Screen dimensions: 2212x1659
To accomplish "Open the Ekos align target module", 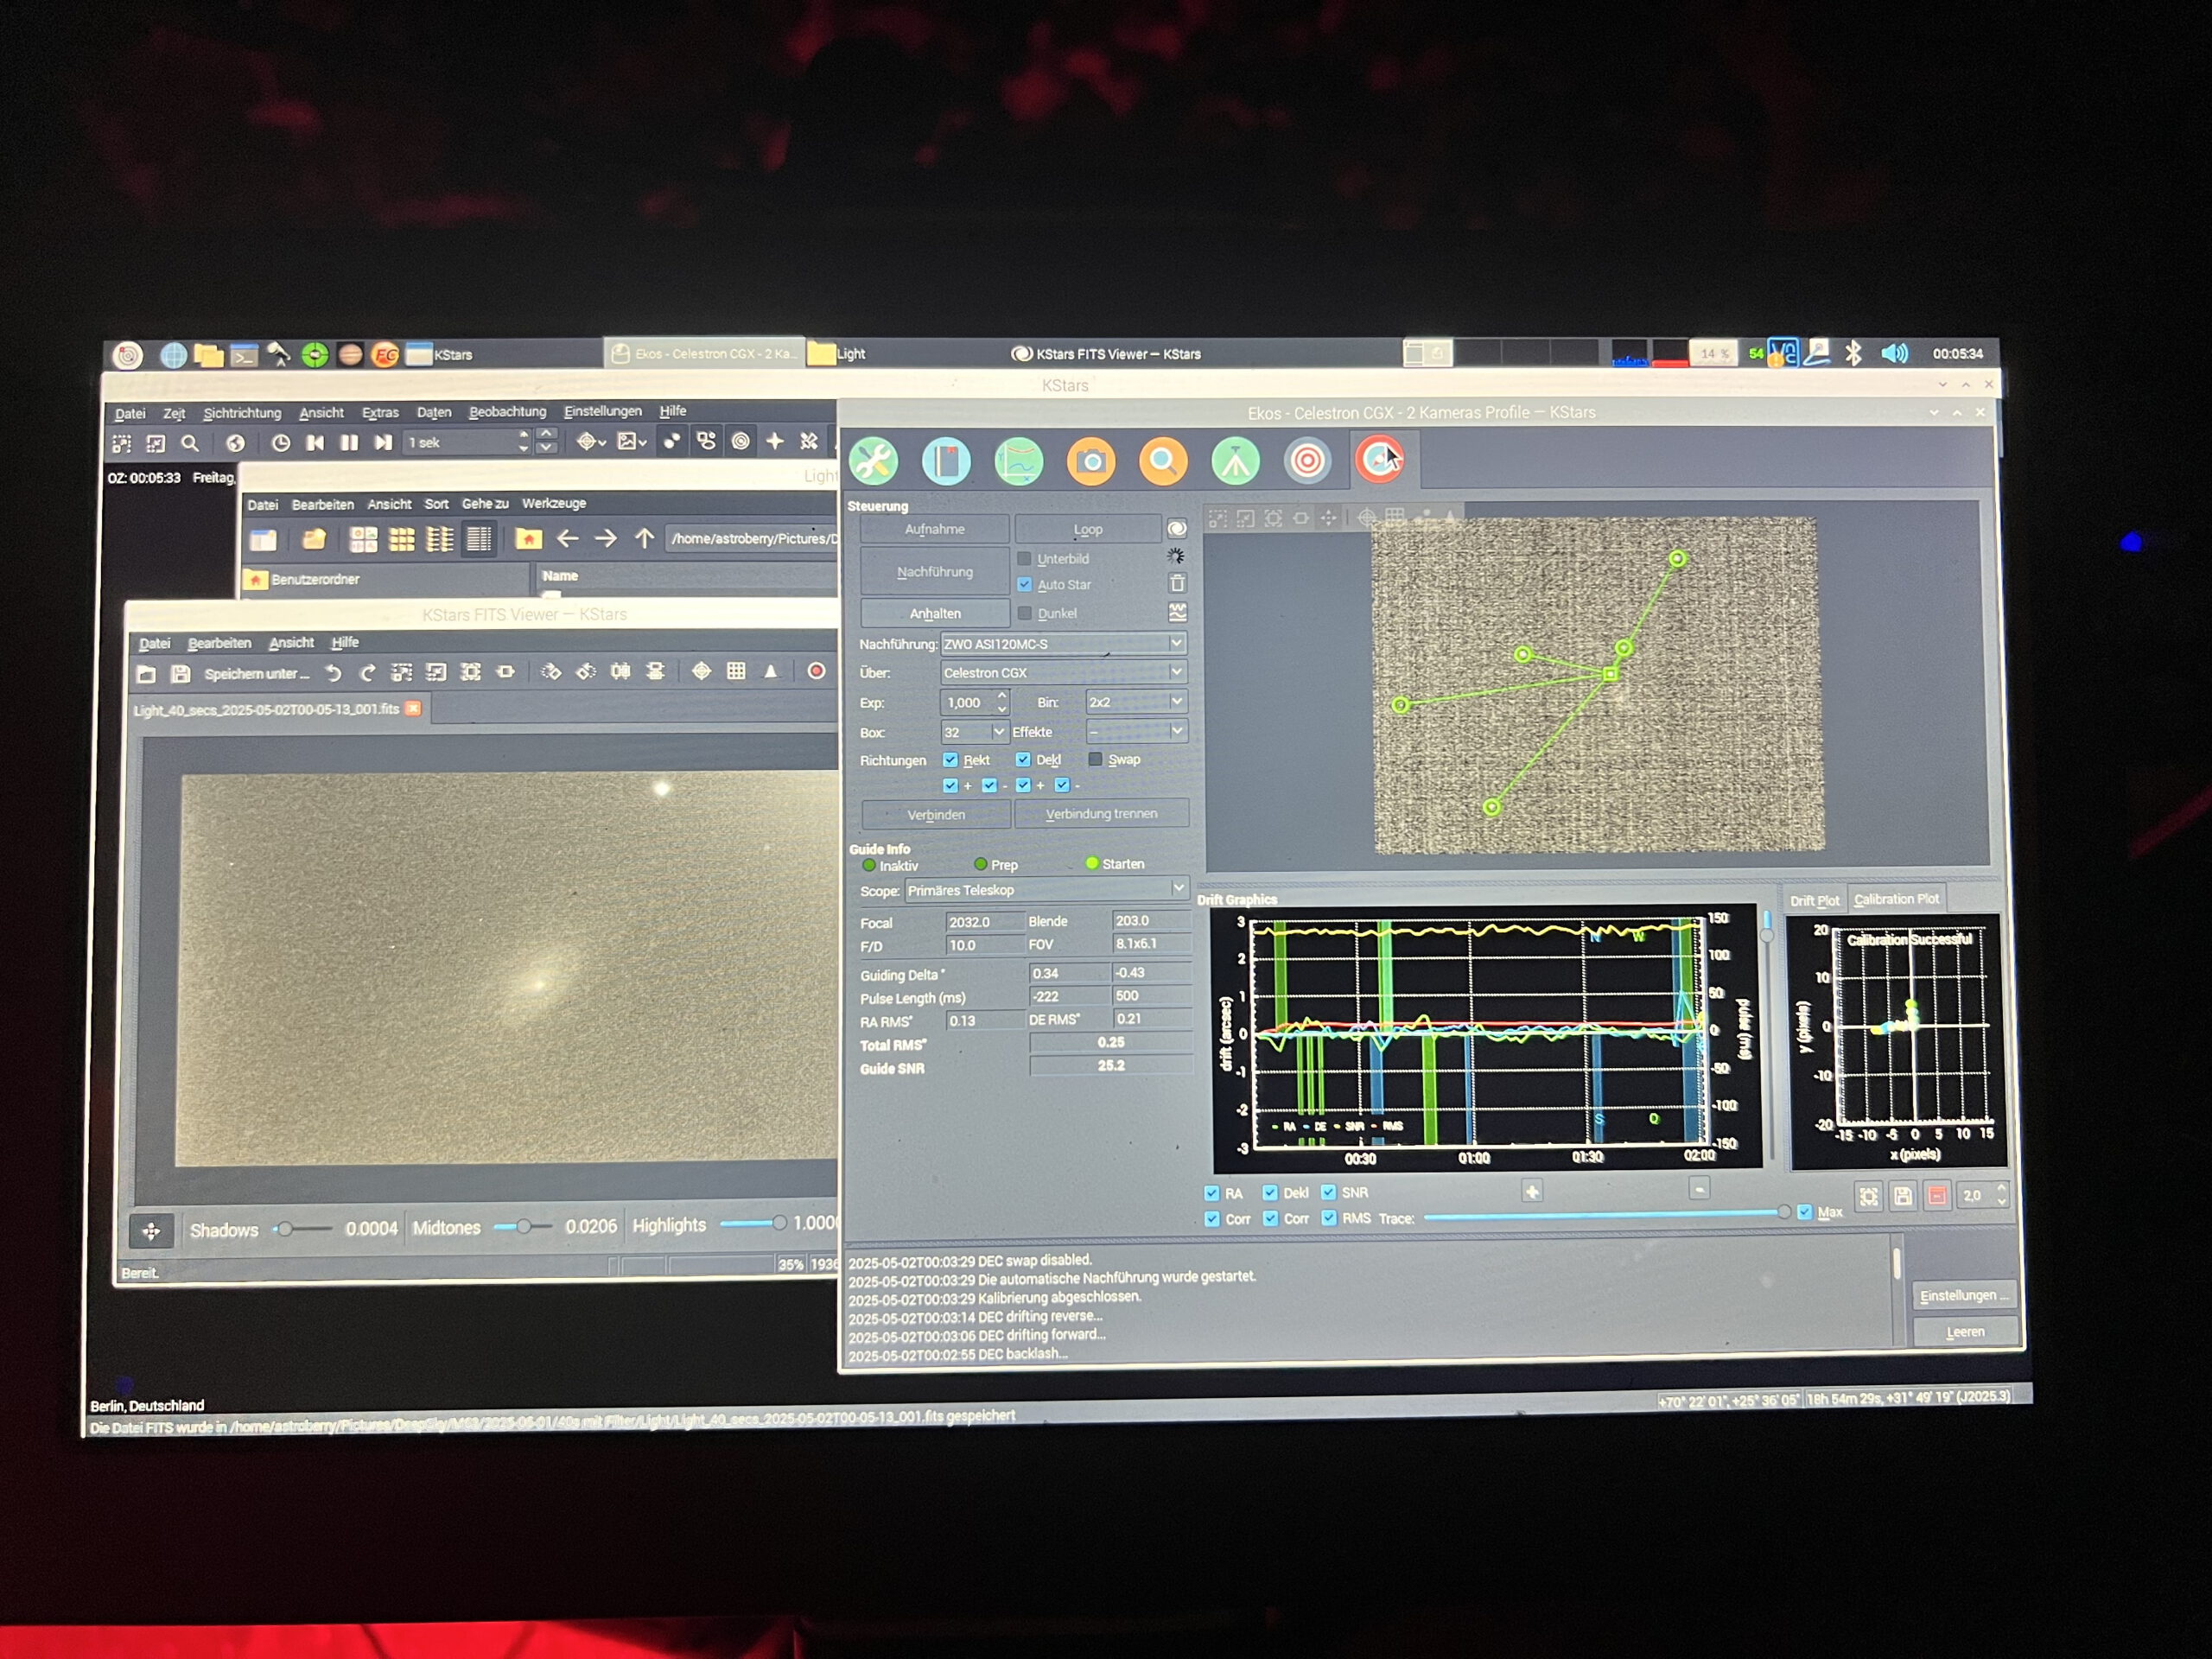I will 1307,461.
